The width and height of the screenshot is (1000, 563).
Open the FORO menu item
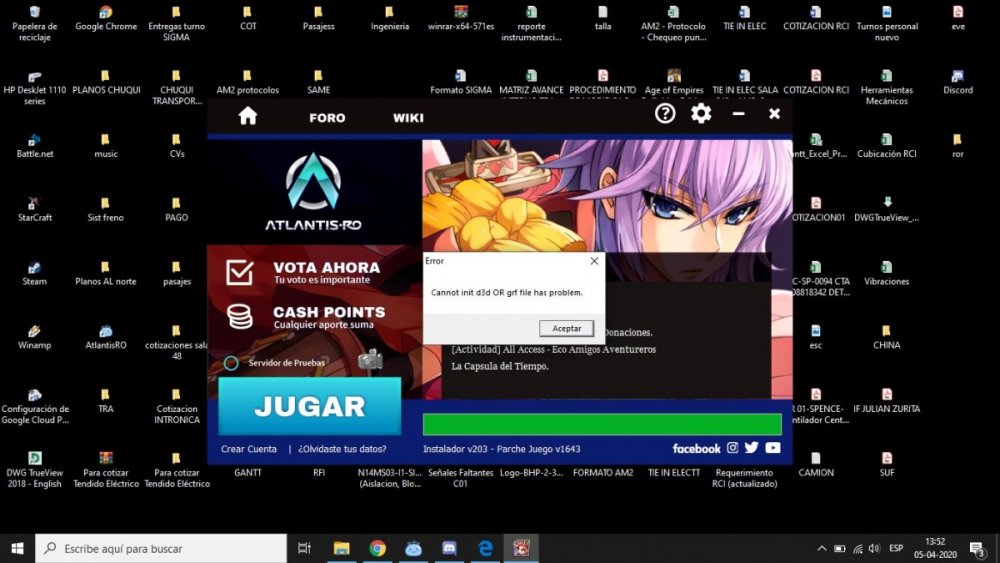click(x=327, y=118)
